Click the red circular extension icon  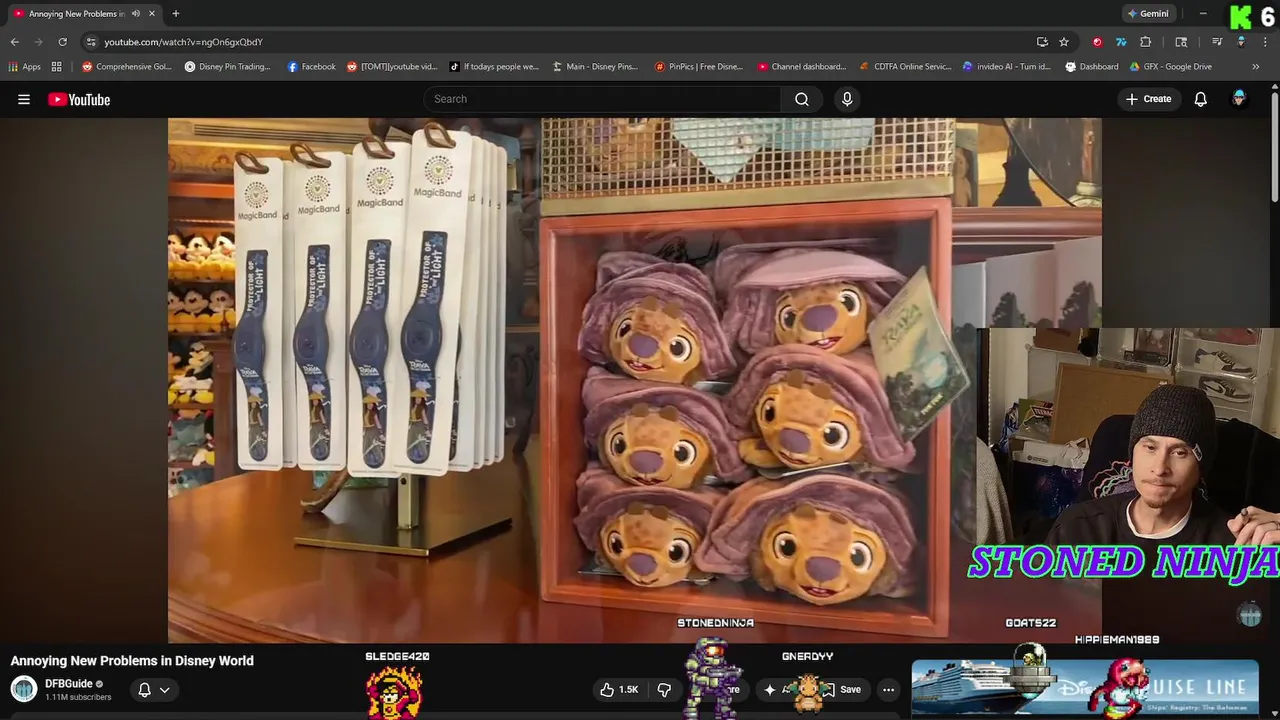click(x=1097, y=42)
